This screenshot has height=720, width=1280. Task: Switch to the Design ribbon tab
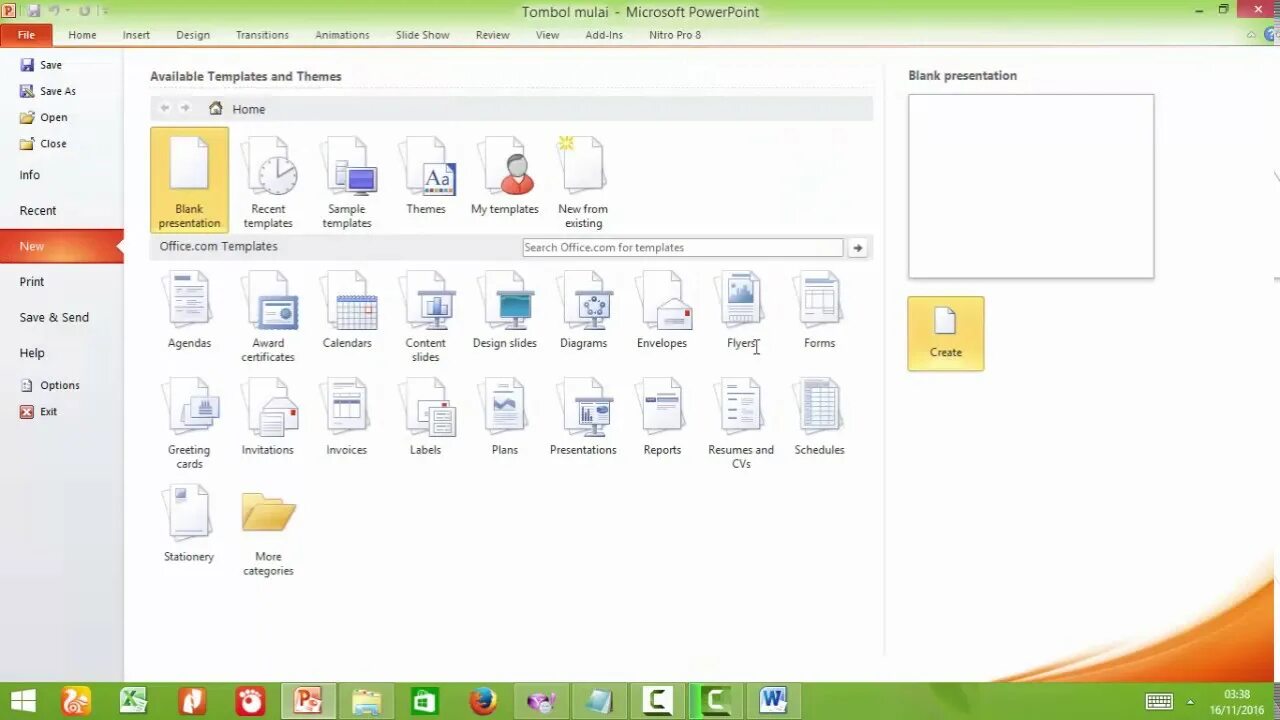tap(193, 35)
